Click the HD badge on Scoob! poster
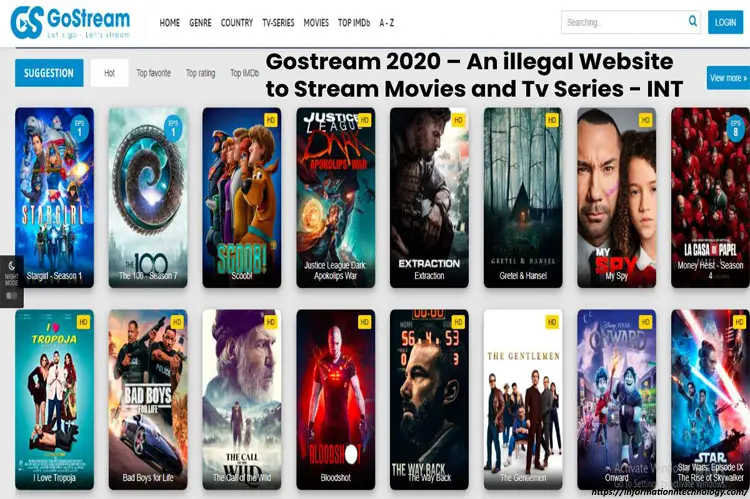The image size is (750, 499). 271,120
